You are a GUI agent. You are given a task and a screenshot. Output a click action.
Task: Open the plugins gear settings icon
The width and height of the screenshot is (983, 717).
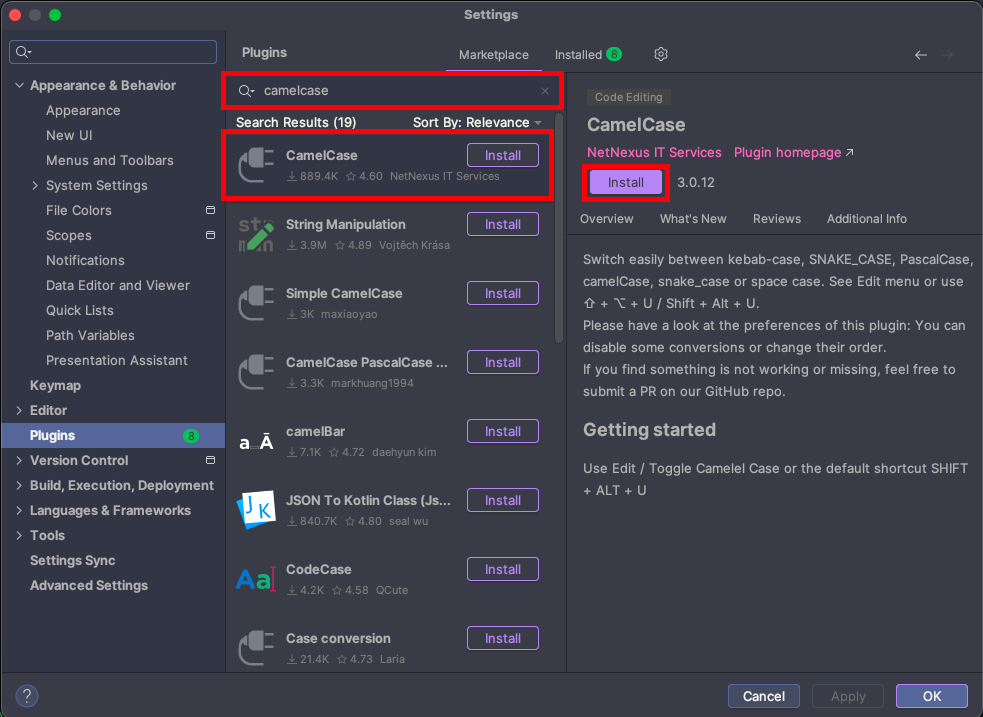pyautogui.click(x=661, y=55)
